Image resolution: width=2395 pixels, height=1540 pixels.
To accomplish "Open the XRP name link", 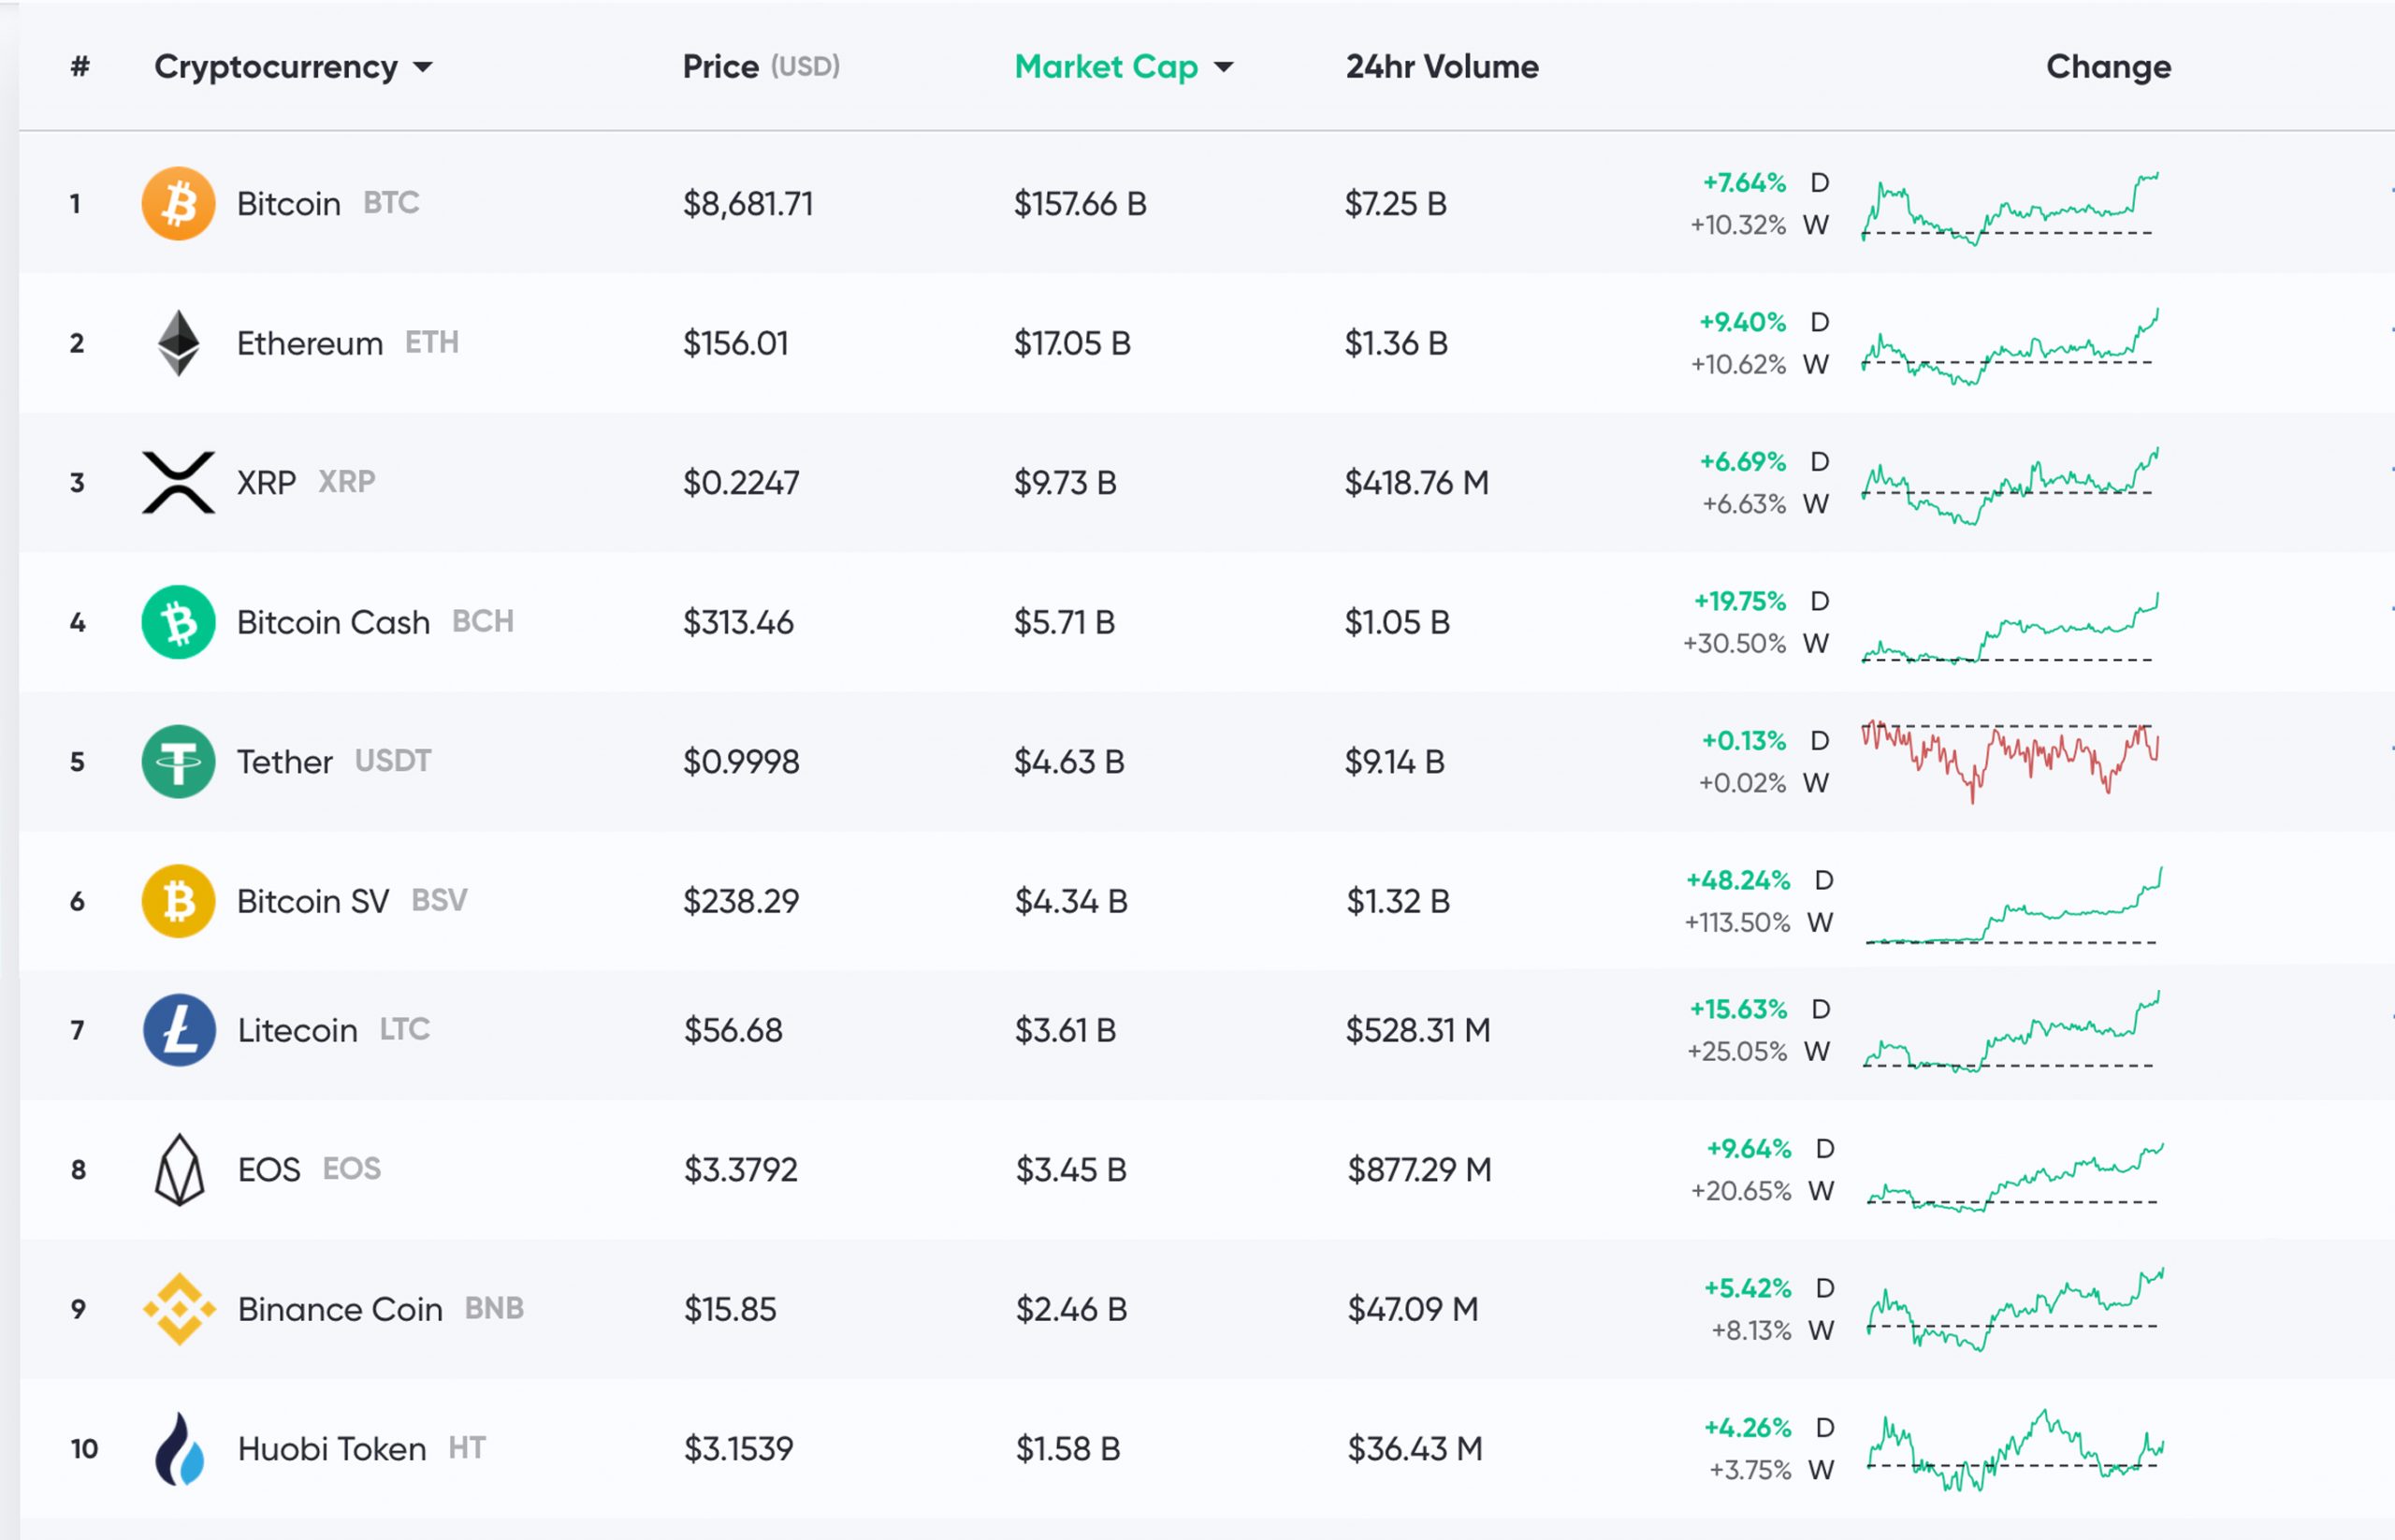I will pyautogui.click(x=266, y=482).
